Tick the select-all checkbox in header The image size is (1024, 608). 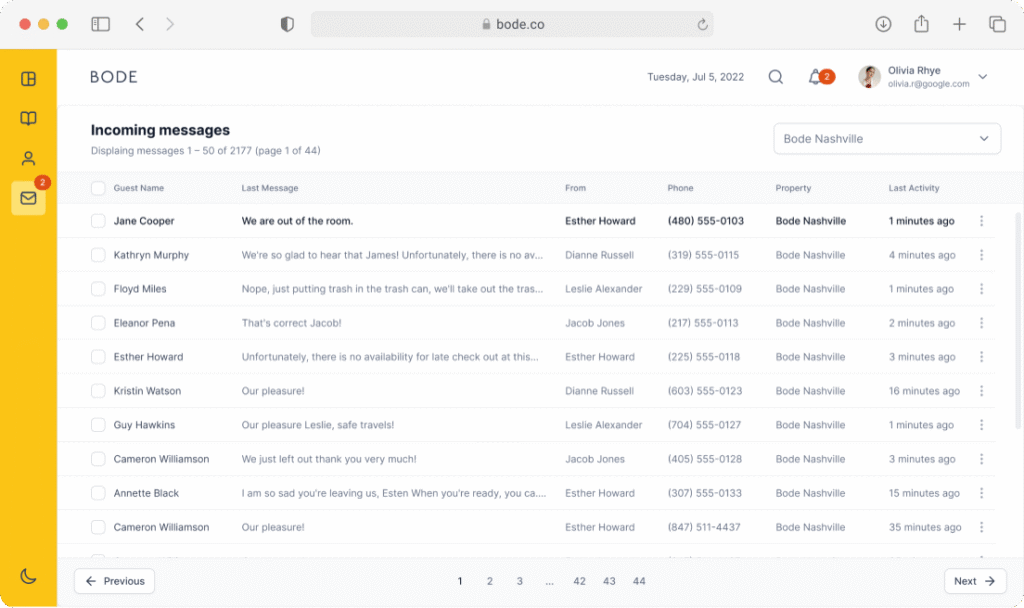pos(98,188)
